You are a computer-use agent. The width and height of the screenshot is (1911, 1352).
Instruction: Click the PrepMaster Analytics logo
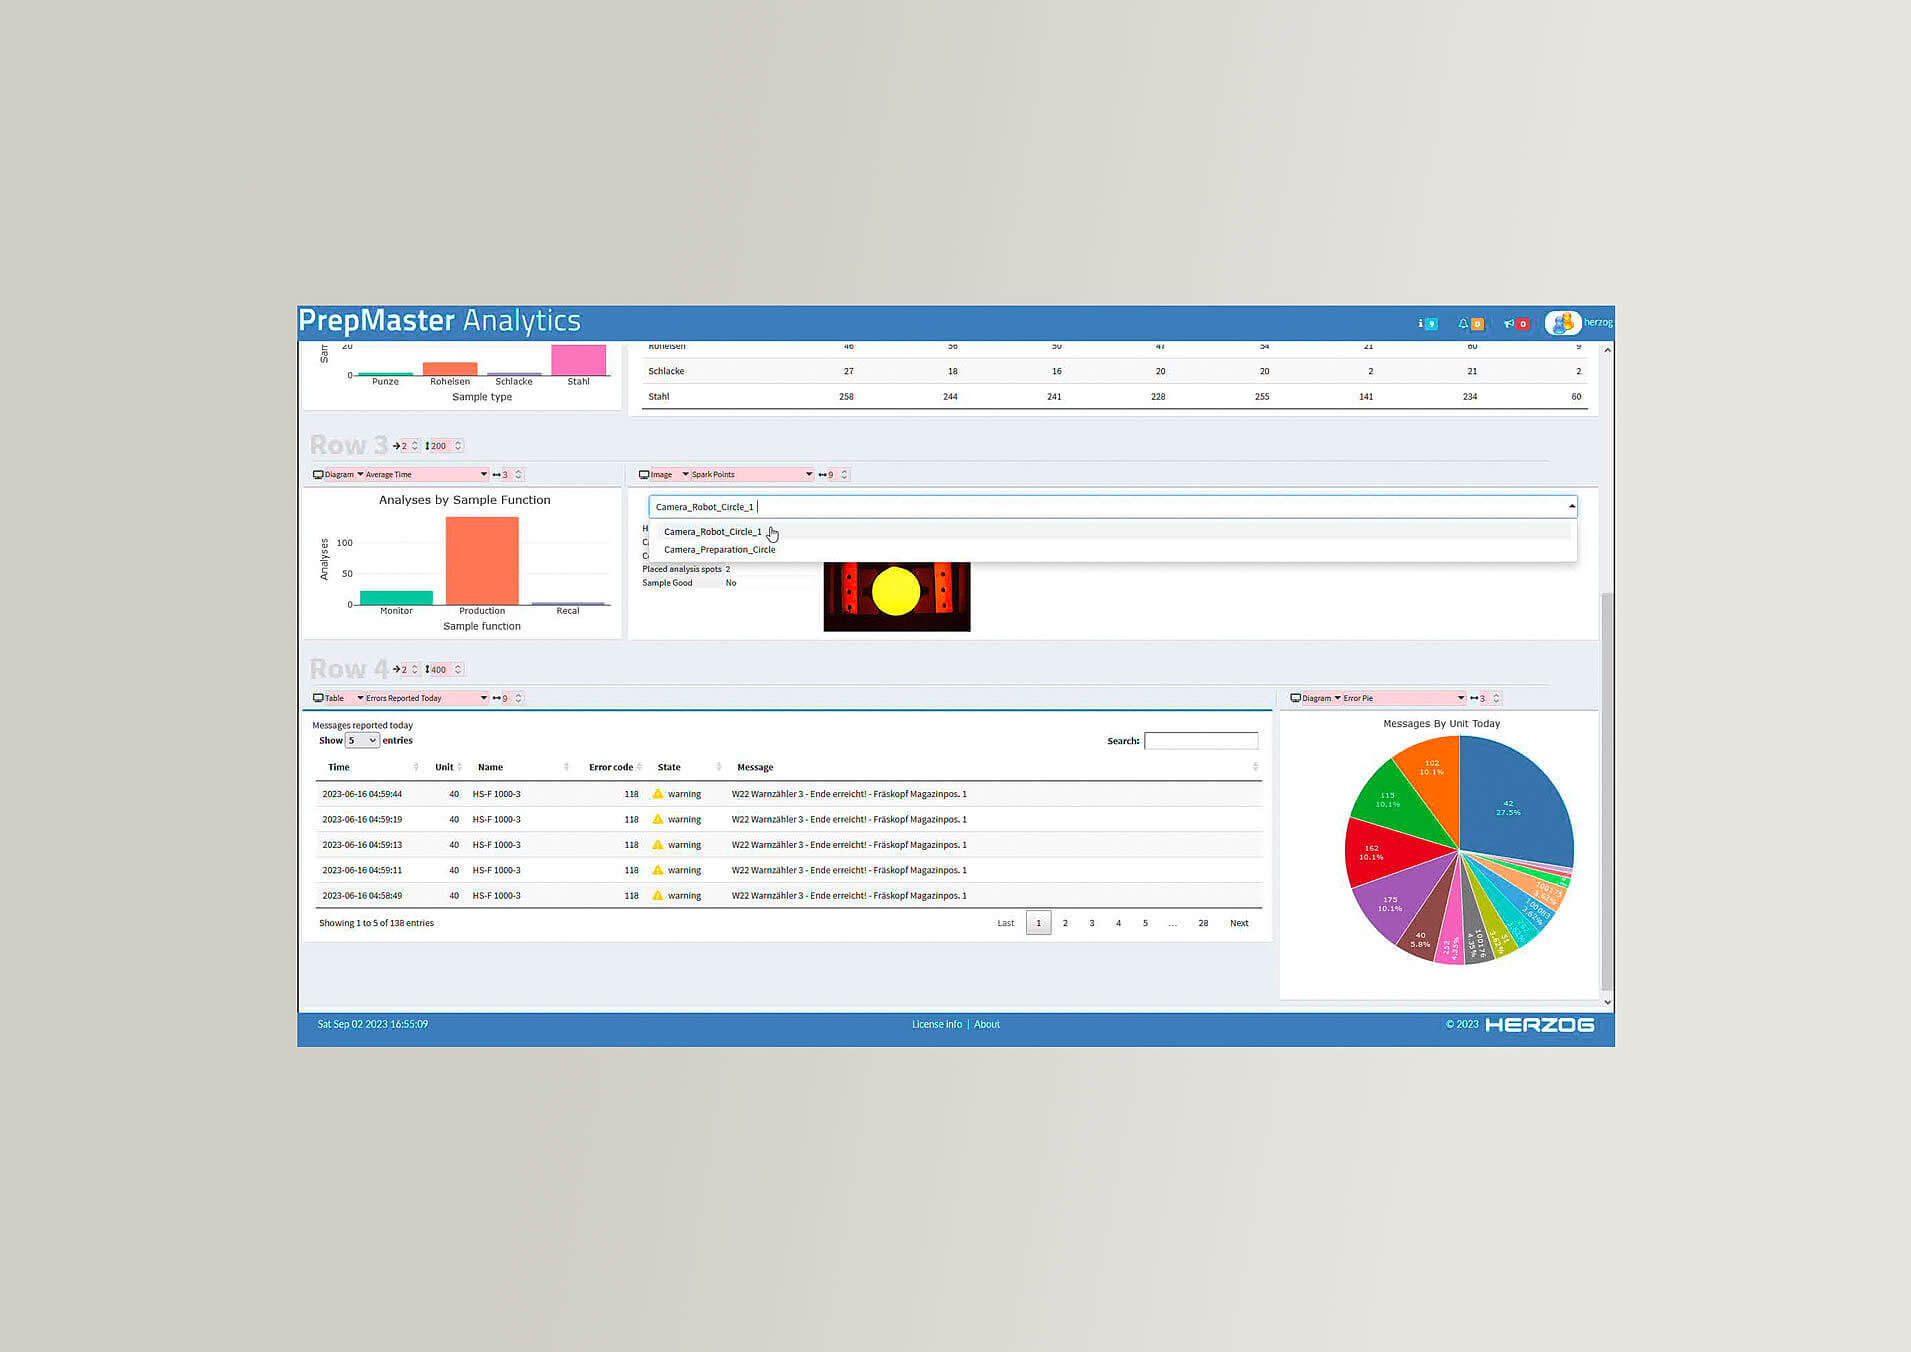pos(439,321)
